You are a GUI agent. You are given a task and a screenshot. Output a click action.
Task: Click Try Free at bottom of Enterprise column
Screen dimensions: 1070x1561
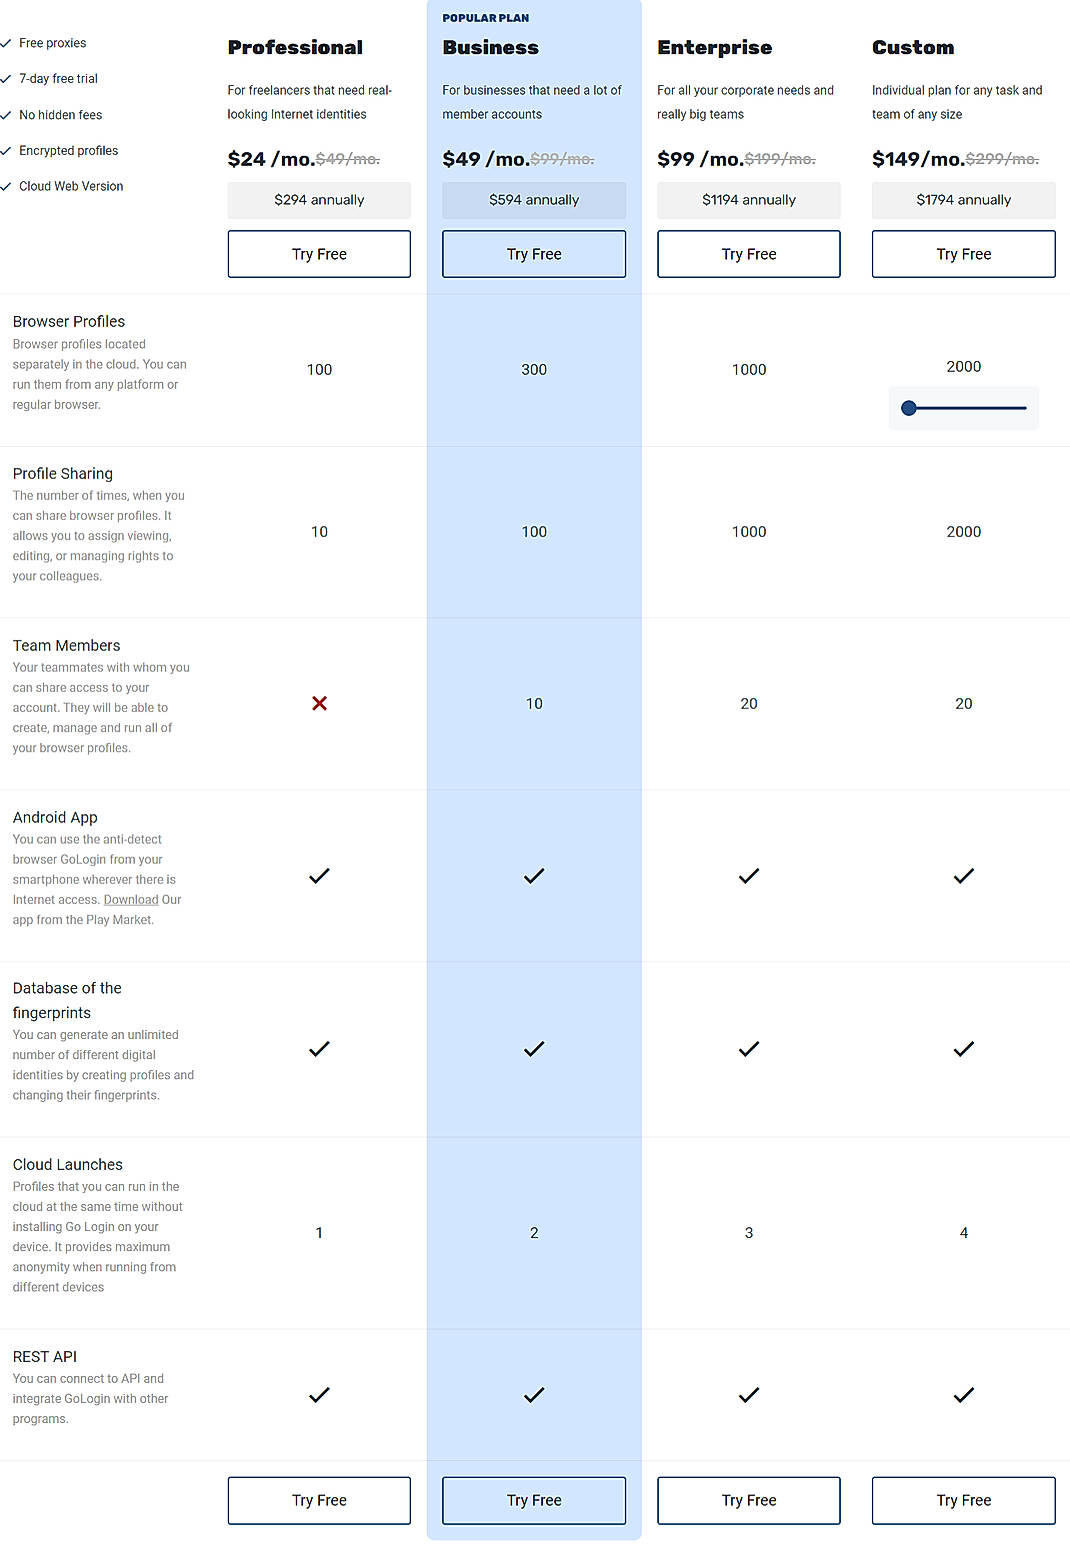click(x=748, y=1500)
